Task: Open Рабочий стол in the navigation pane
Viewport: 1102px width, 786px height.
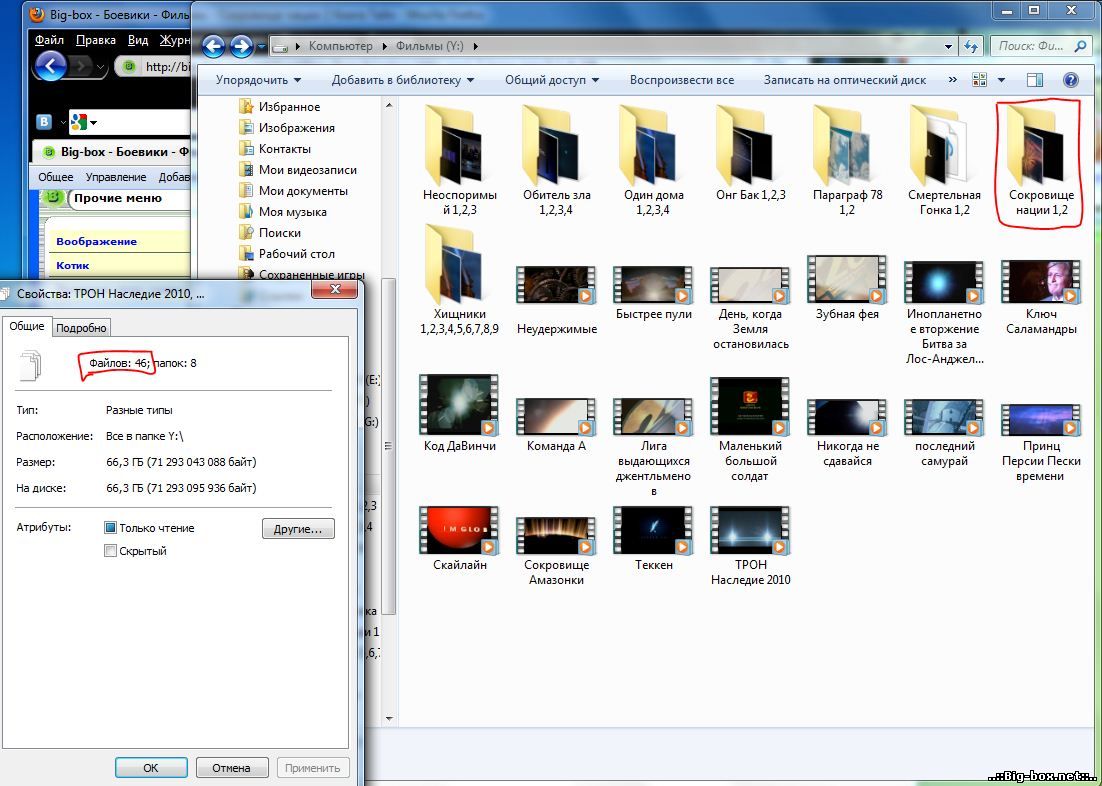Action: click(x=286, y=254)
